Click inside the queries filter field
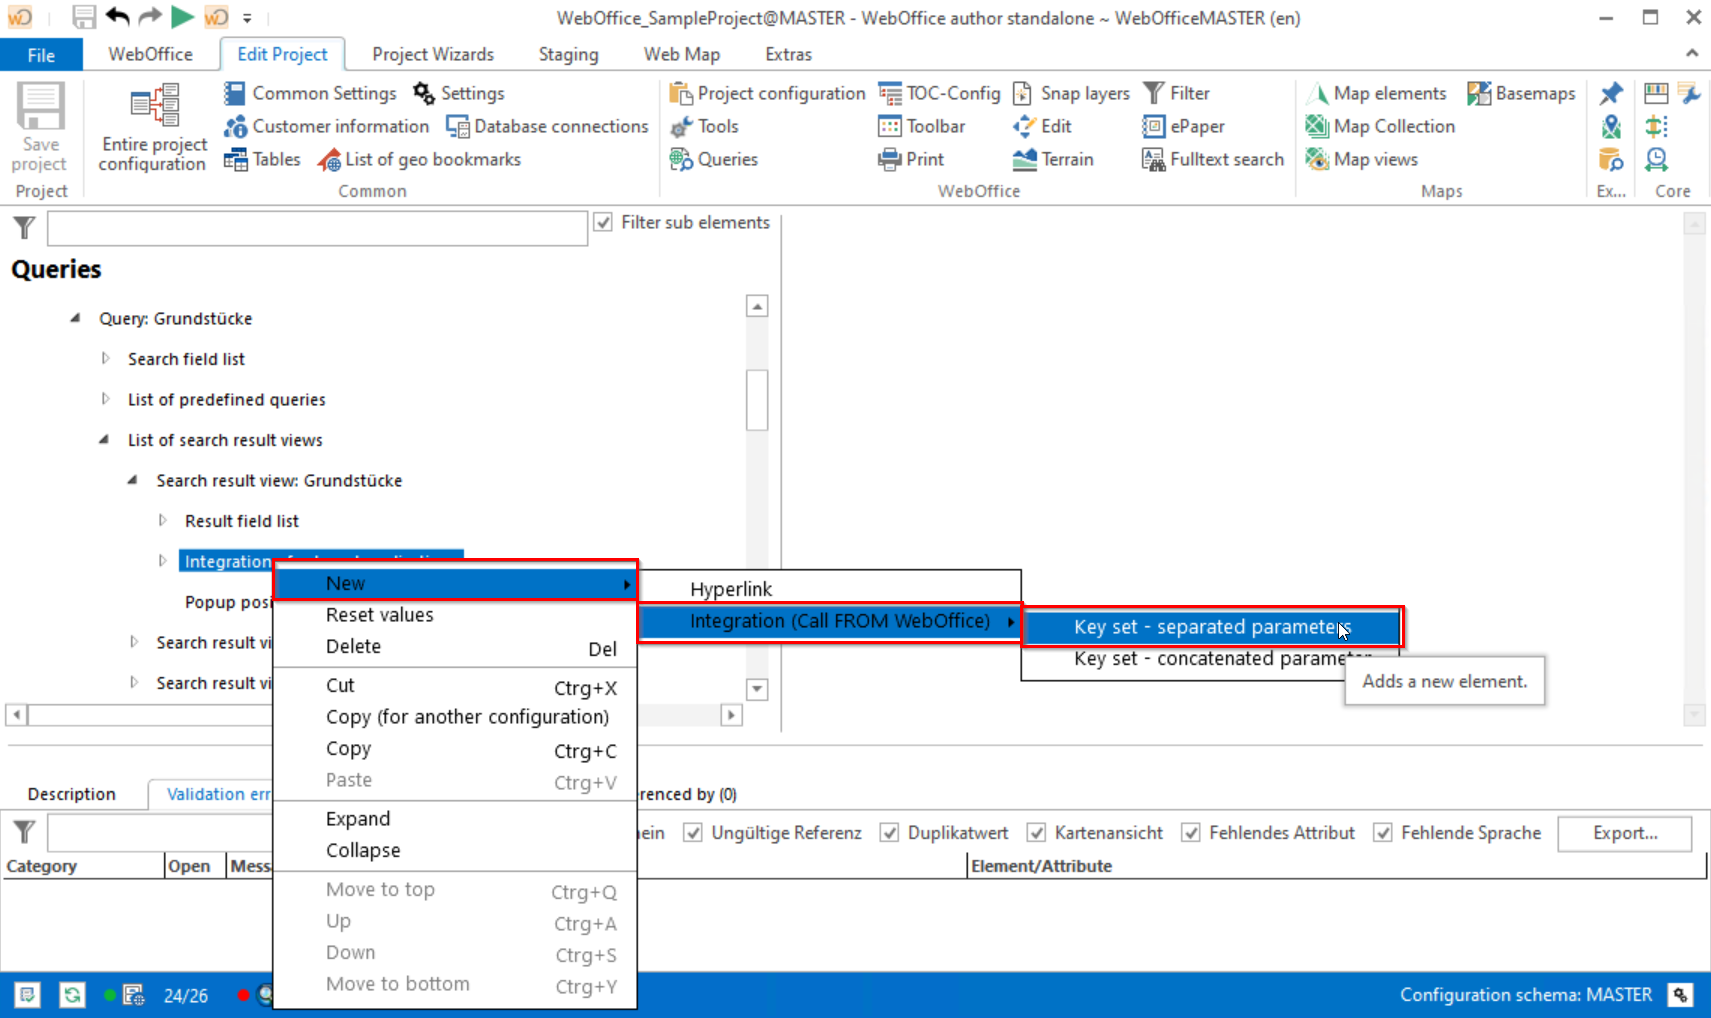 tap(317, 228)
